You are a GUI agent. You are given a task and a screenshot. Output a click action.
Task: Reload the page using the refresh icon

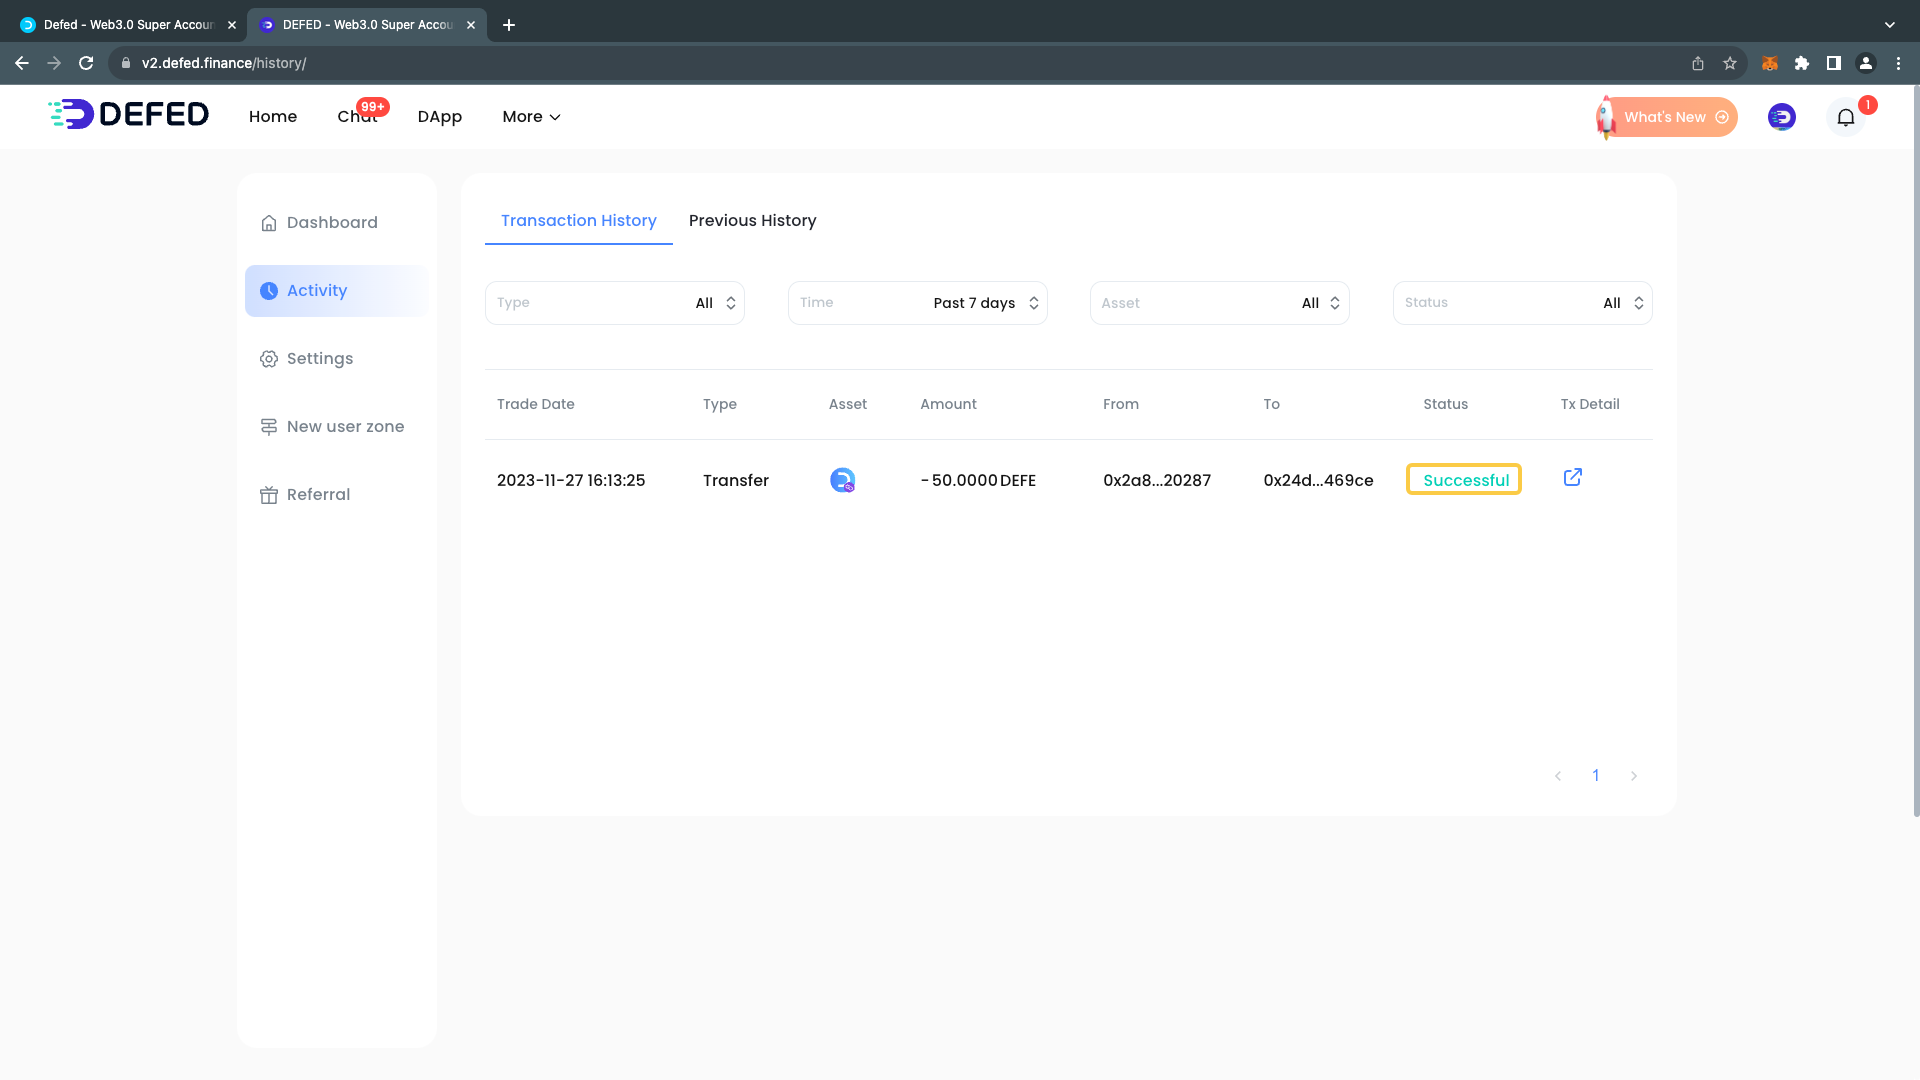tap(86, 63)
